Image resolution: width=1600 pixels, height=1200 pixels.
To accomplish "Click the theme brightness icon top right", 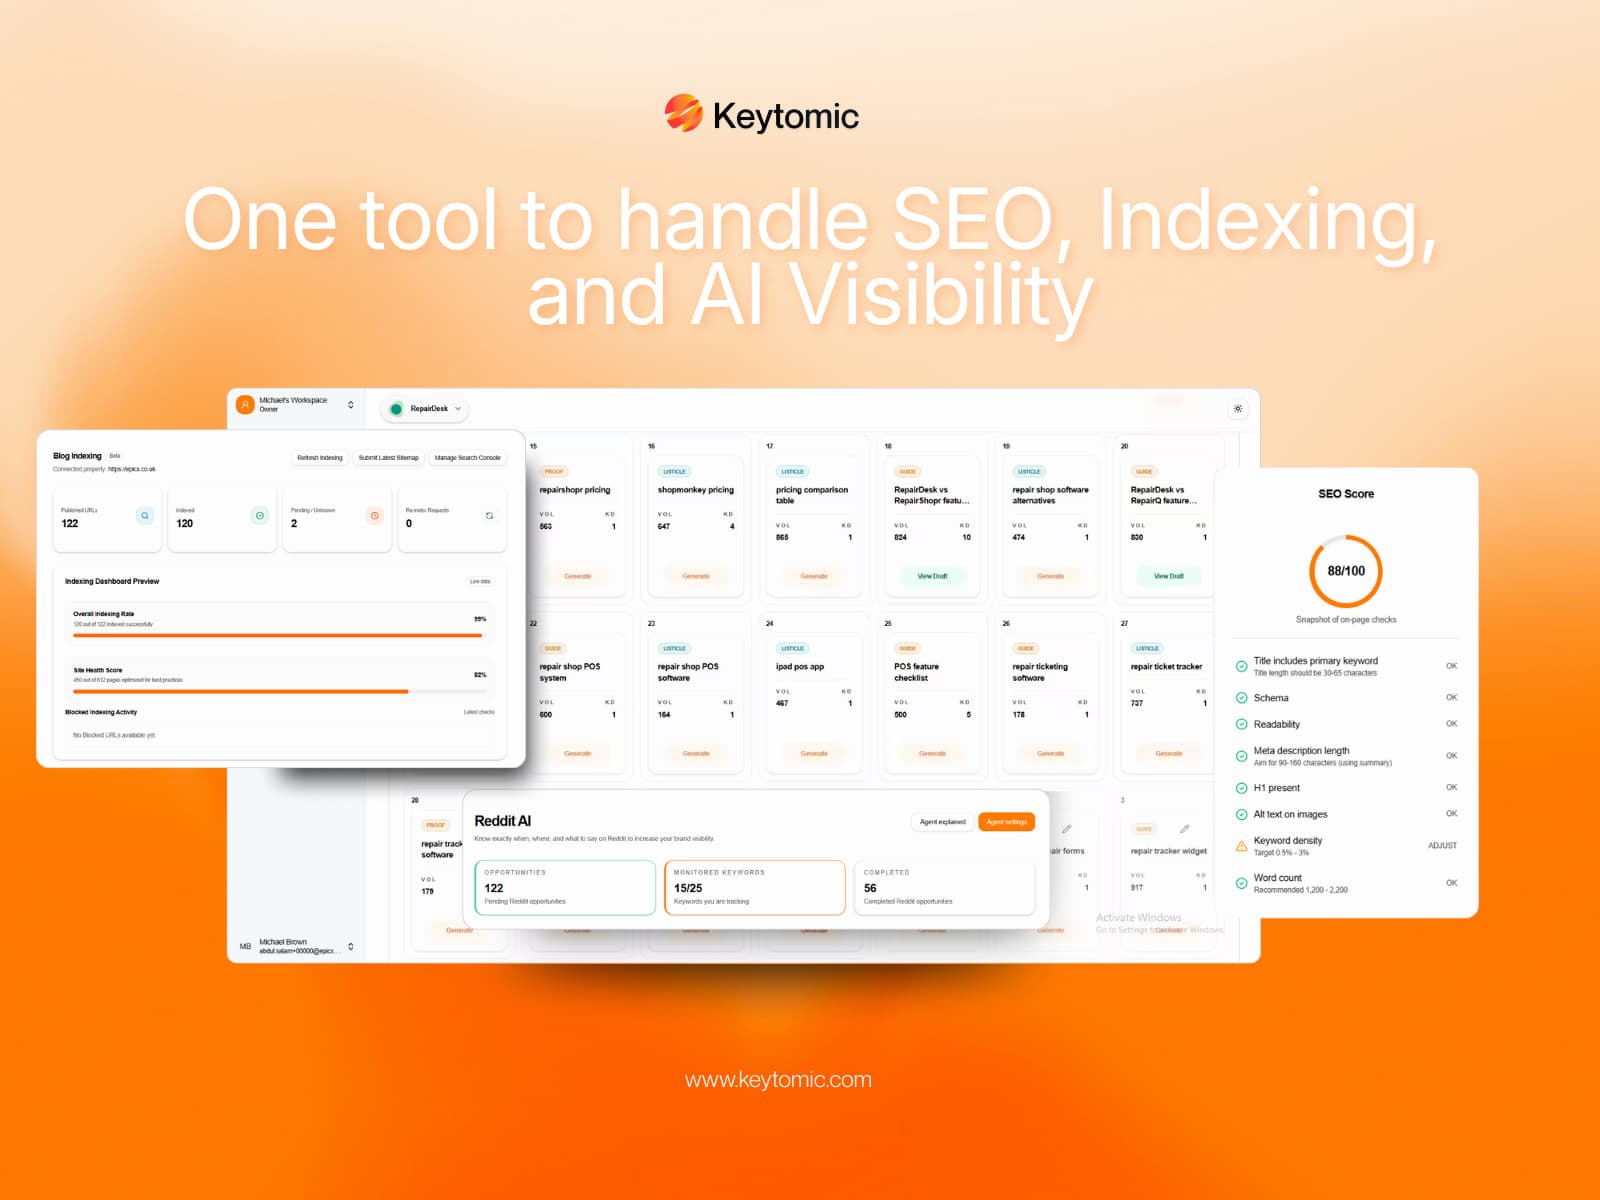I will [x=1236, y=408].
